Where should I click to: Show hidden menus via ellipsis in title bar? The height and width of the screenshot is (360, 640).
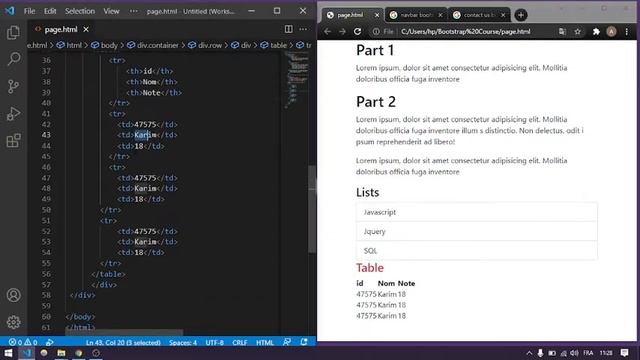coord(133,11)
